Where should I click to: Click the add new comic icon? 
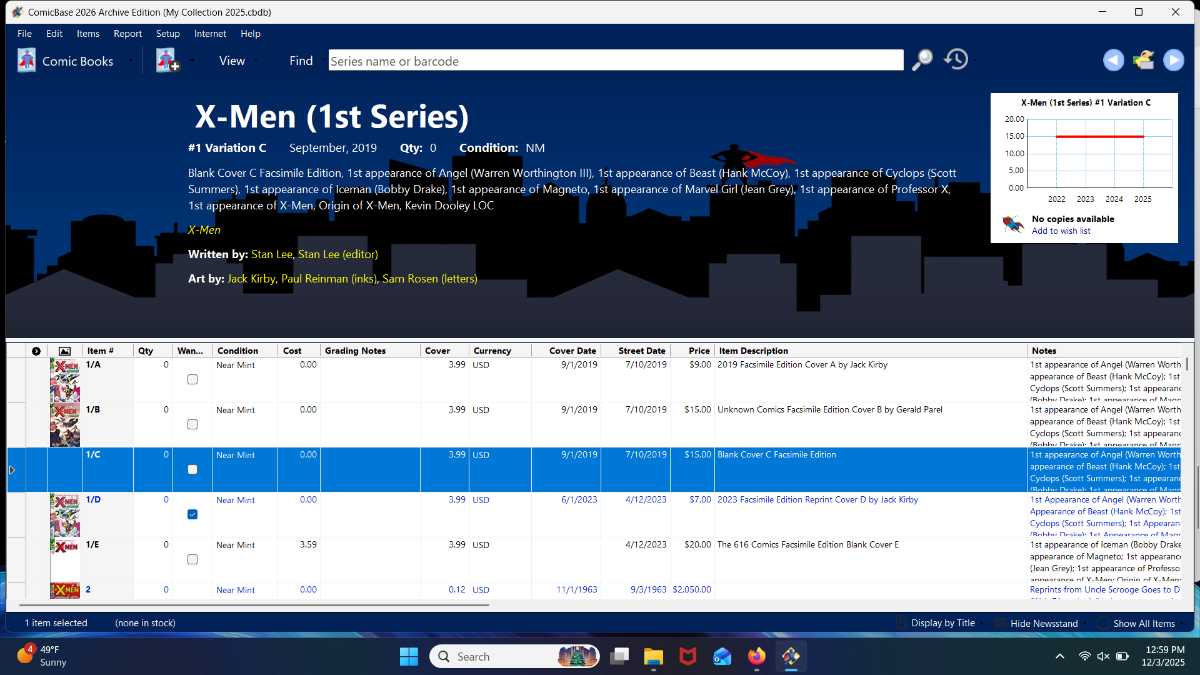[x=167, y=61]
